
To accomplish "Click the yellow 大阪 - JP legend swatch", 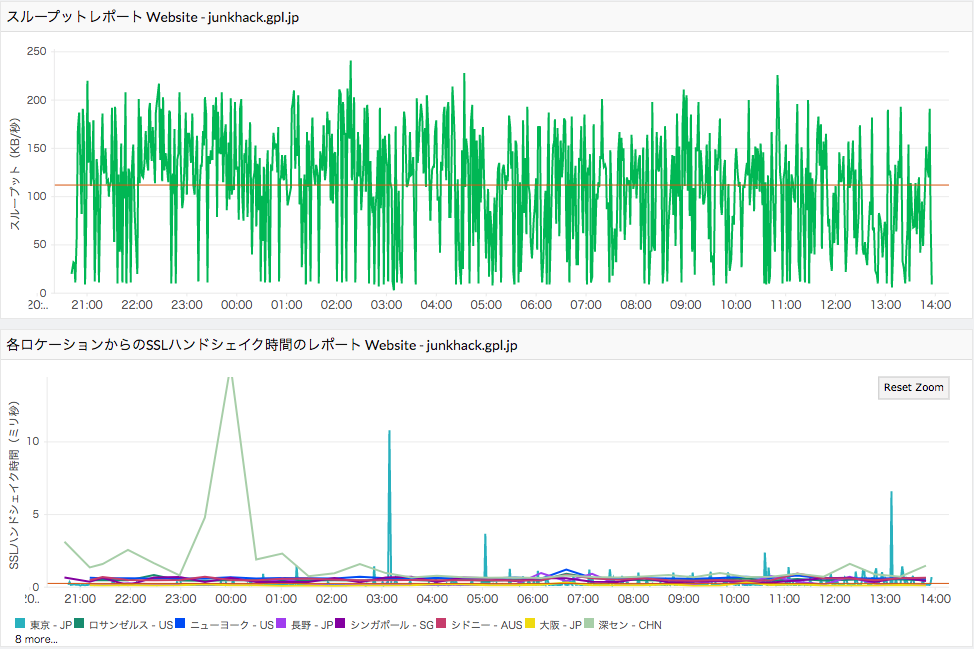I will 531,625.
